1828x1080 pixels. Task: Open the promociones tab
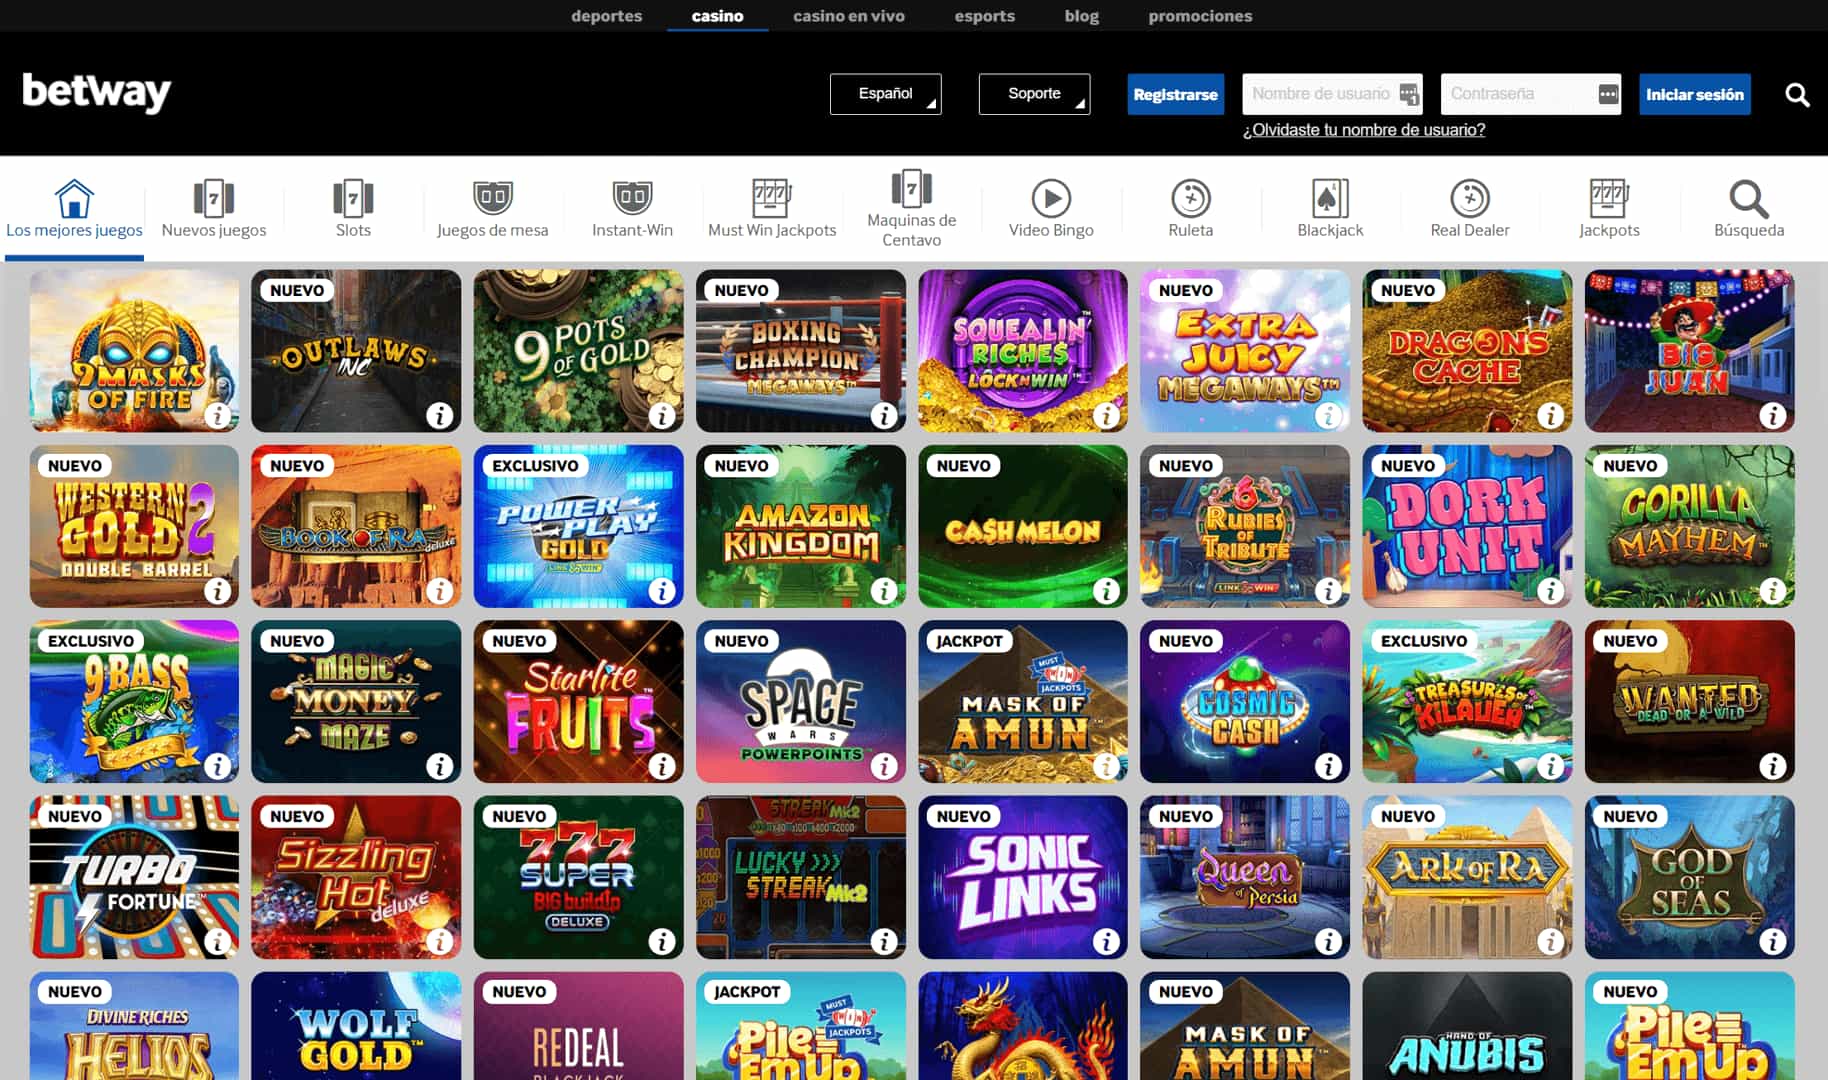coord(1200,16)
